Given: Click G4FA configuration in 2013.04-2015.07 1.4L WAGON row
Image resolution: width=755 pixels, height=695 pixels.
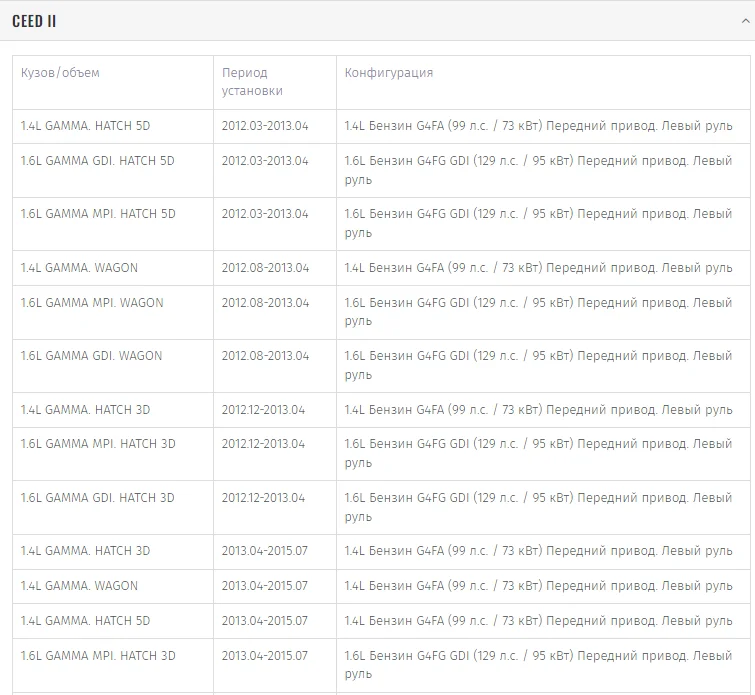Looking at the screenshot, I should [x=538, y=586].
